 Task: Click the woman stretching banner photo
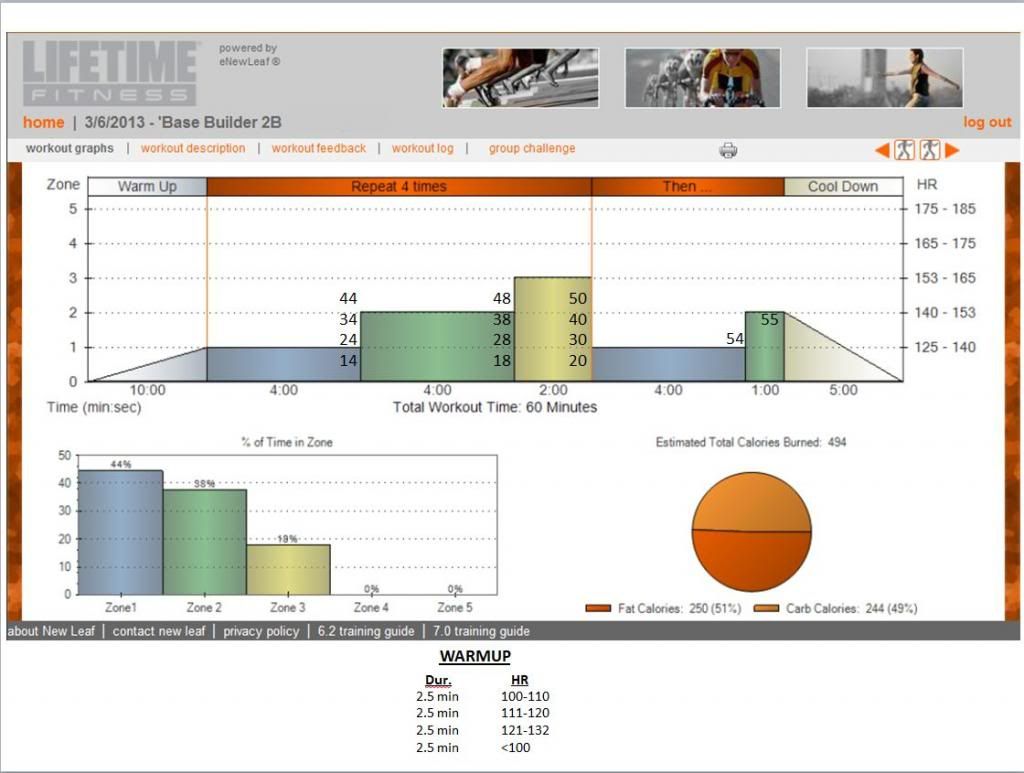point(885,78)
